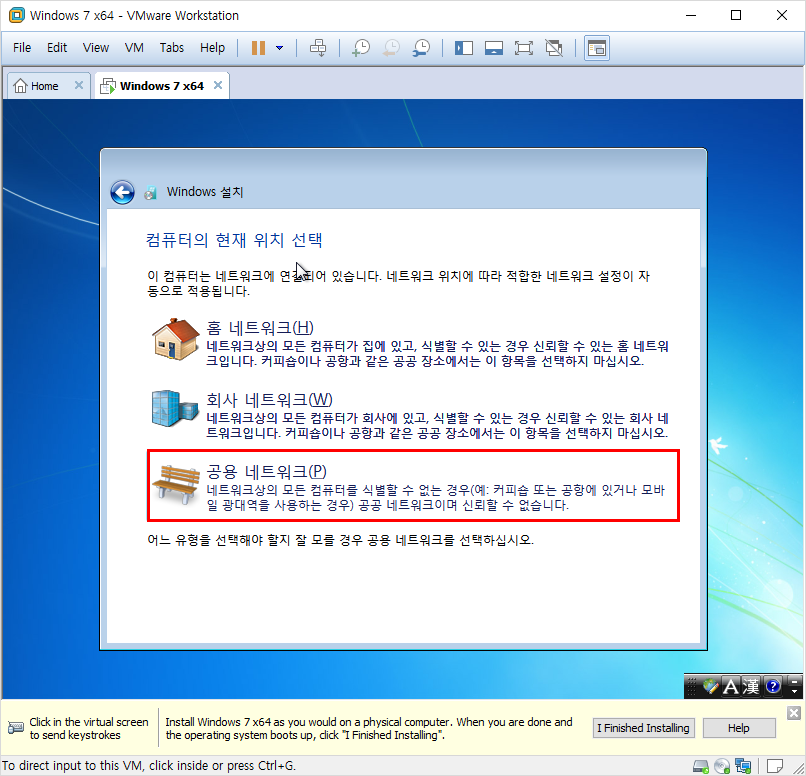Toggle the library sidebar panel
The height and width of the screenshot is (776, 806).
464,48
